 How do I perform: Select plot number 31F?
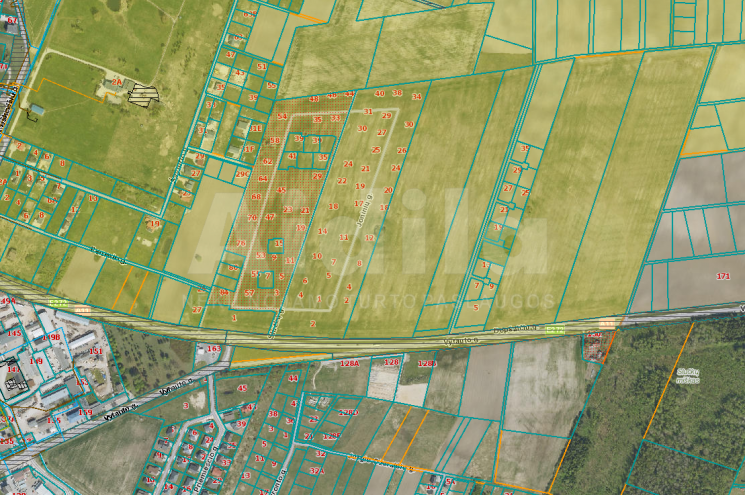pos(249,149)
